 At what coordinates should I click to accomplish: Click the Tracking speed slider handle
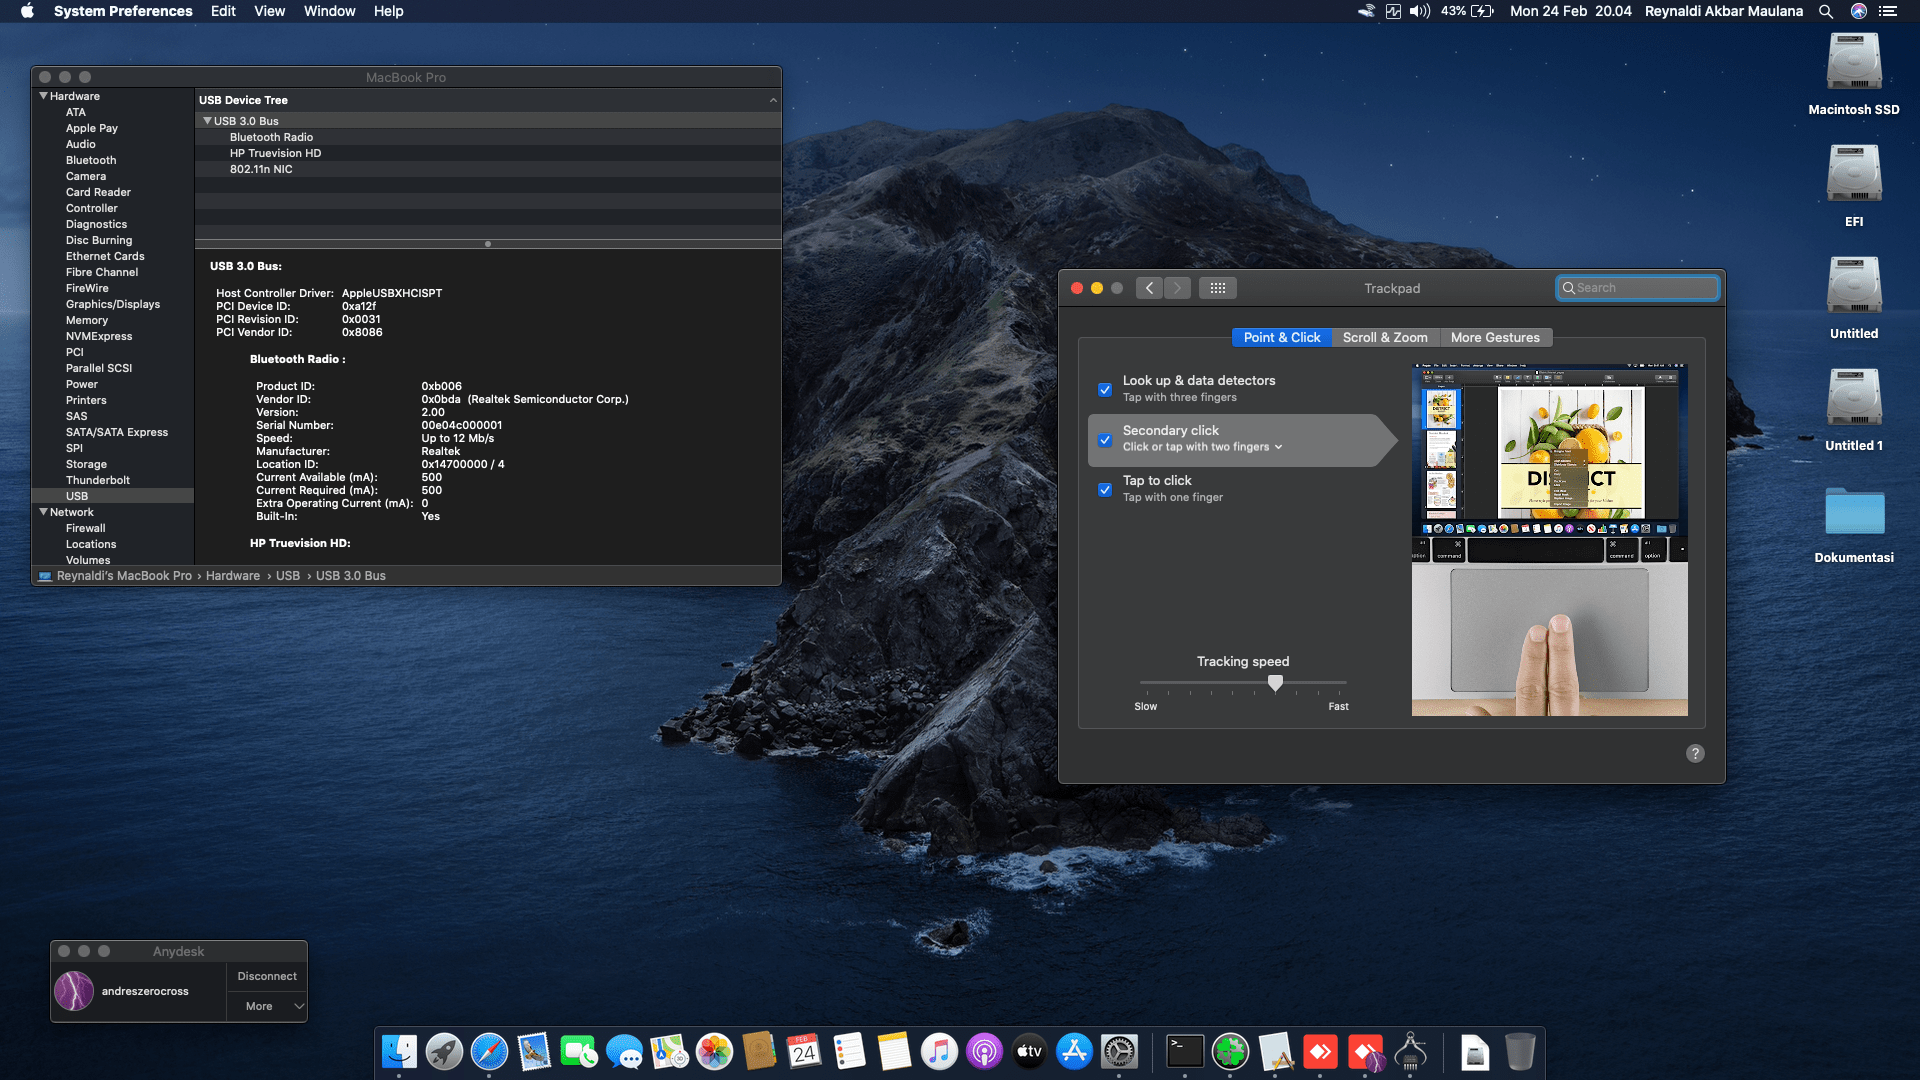1275,683
